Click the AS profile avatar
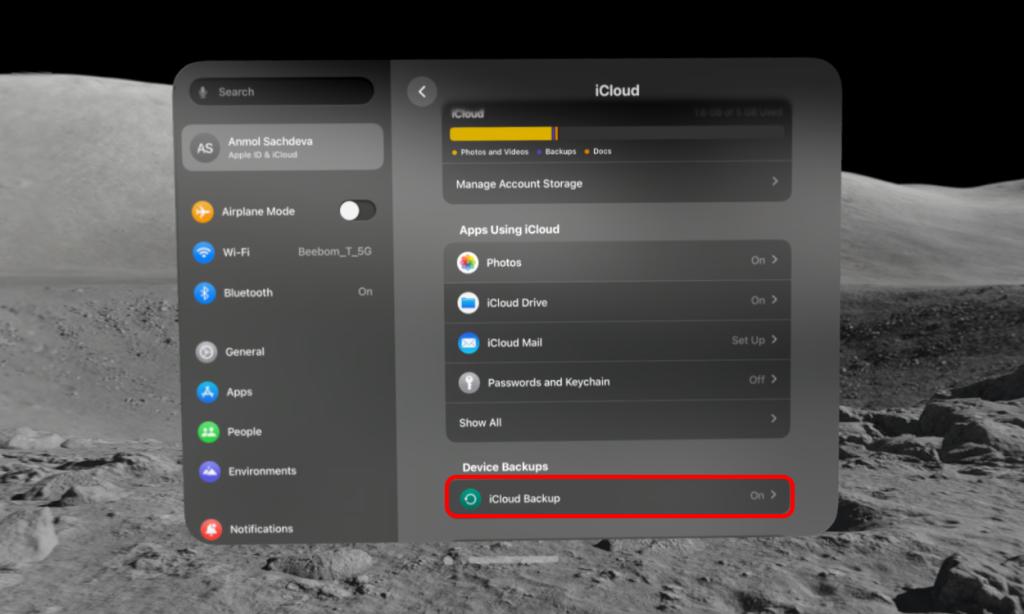 coord(205,148)
